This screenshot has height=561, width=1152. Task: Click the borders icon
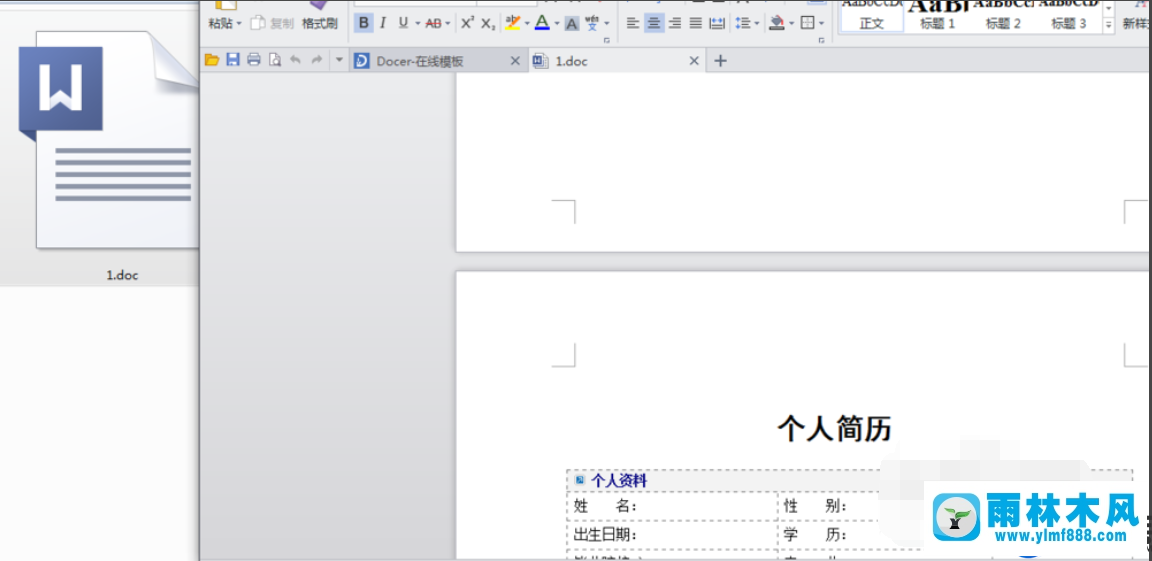coord(807,23)
